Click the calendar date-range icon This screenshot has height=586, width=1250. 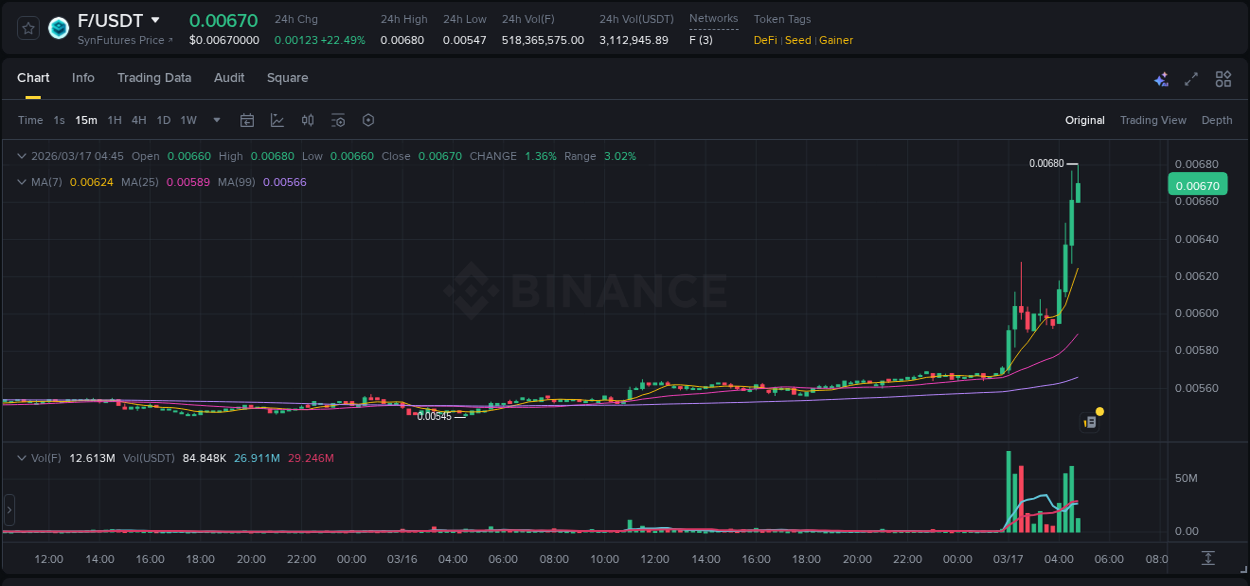pos(247,120)
